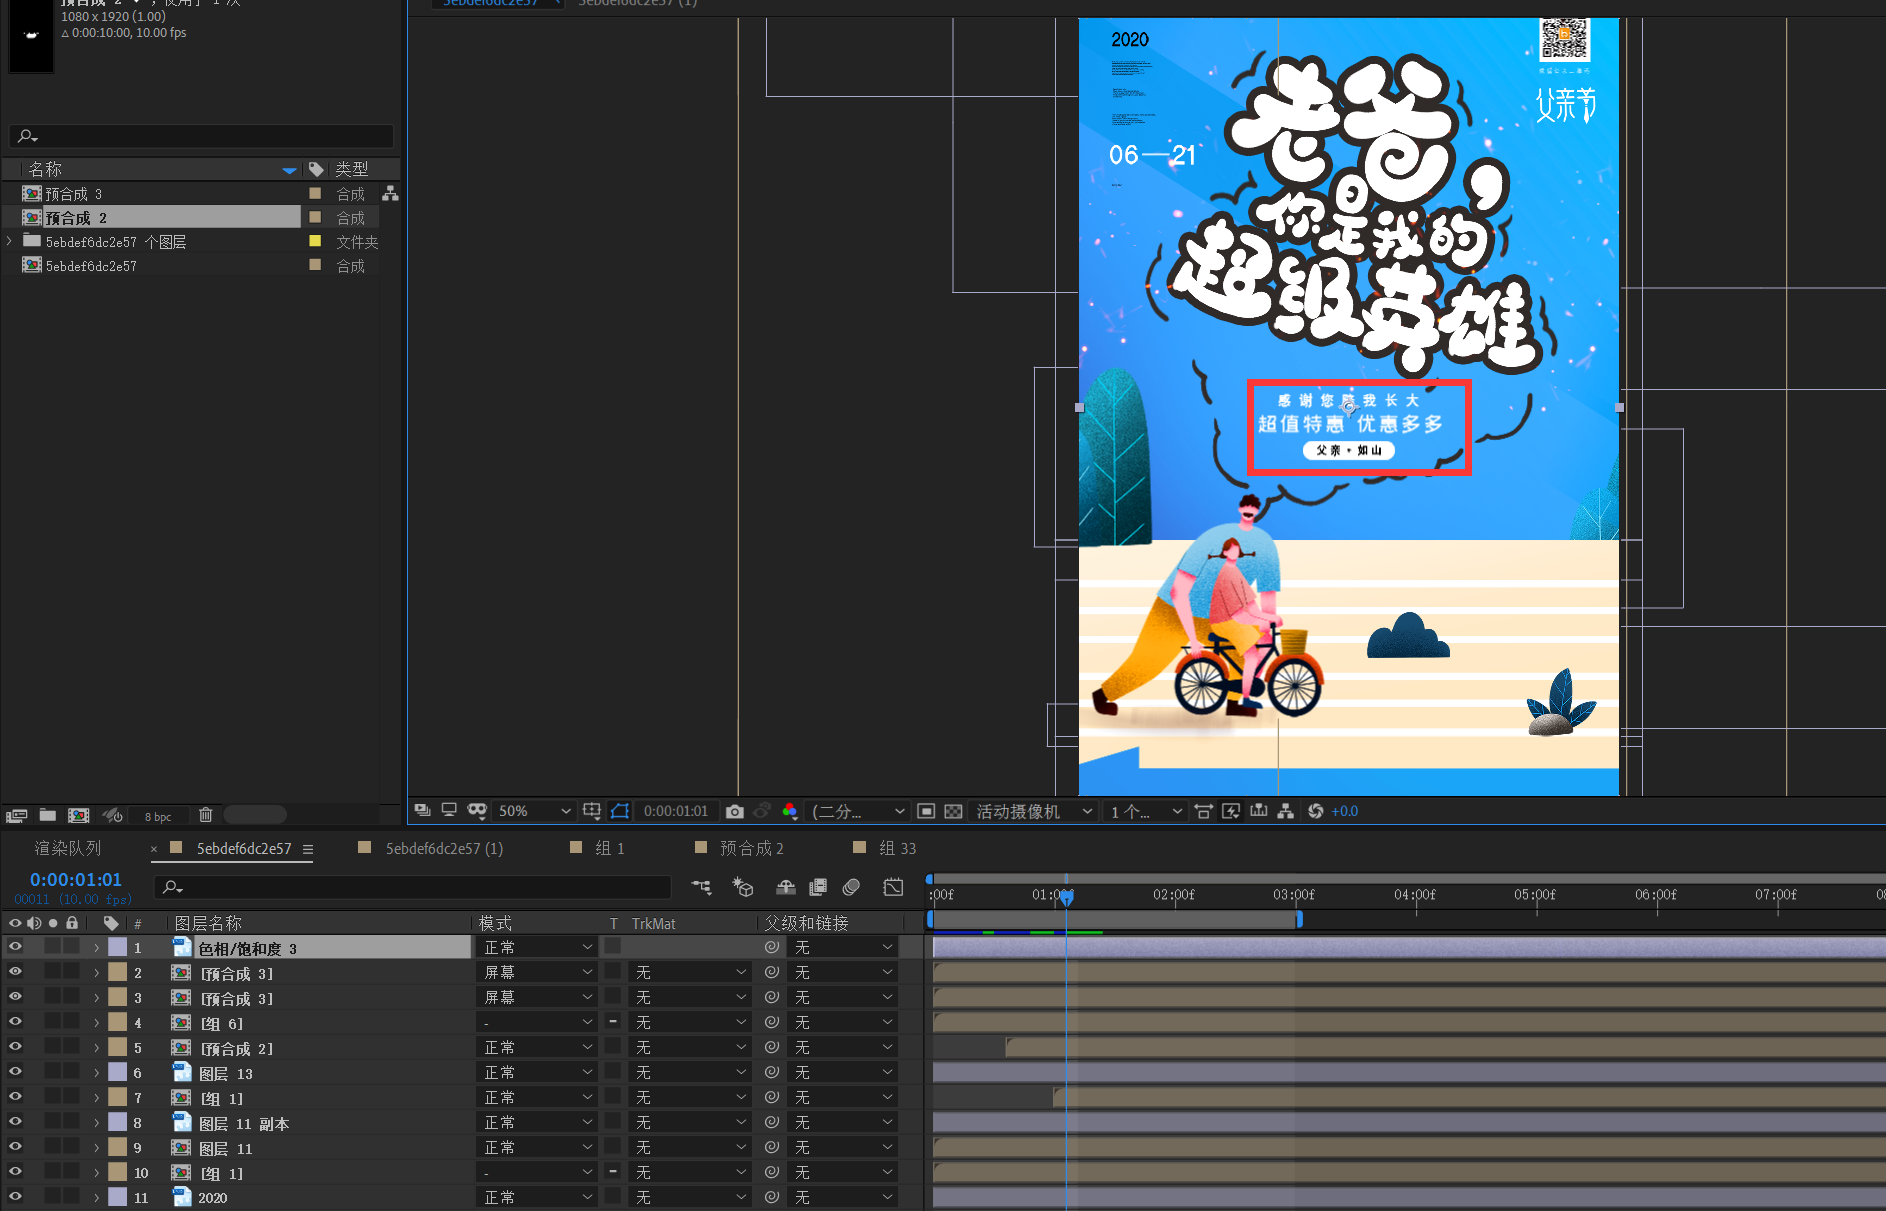Toggle the mask path visibility button in viewer

pos(620,810)
